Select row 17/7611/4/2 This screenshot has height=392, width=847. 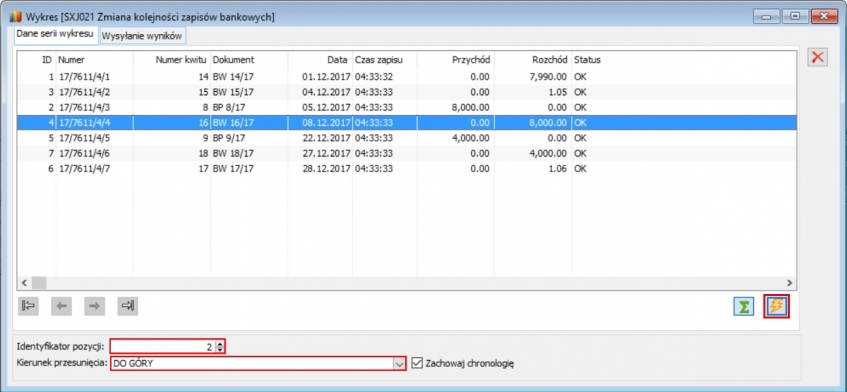pos(407,92)
